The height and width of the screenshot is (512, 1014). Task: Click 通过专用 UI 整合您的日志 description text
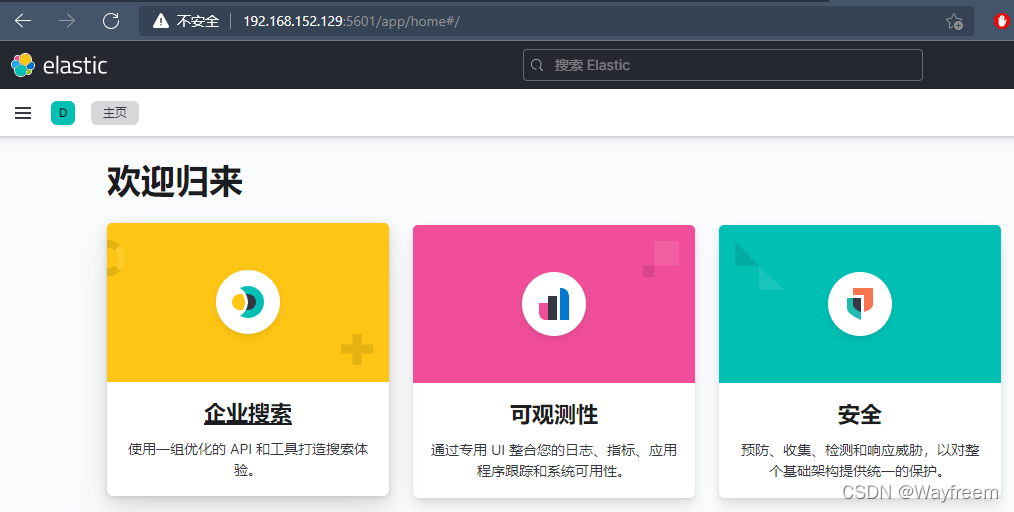click(x=554, y=460)
